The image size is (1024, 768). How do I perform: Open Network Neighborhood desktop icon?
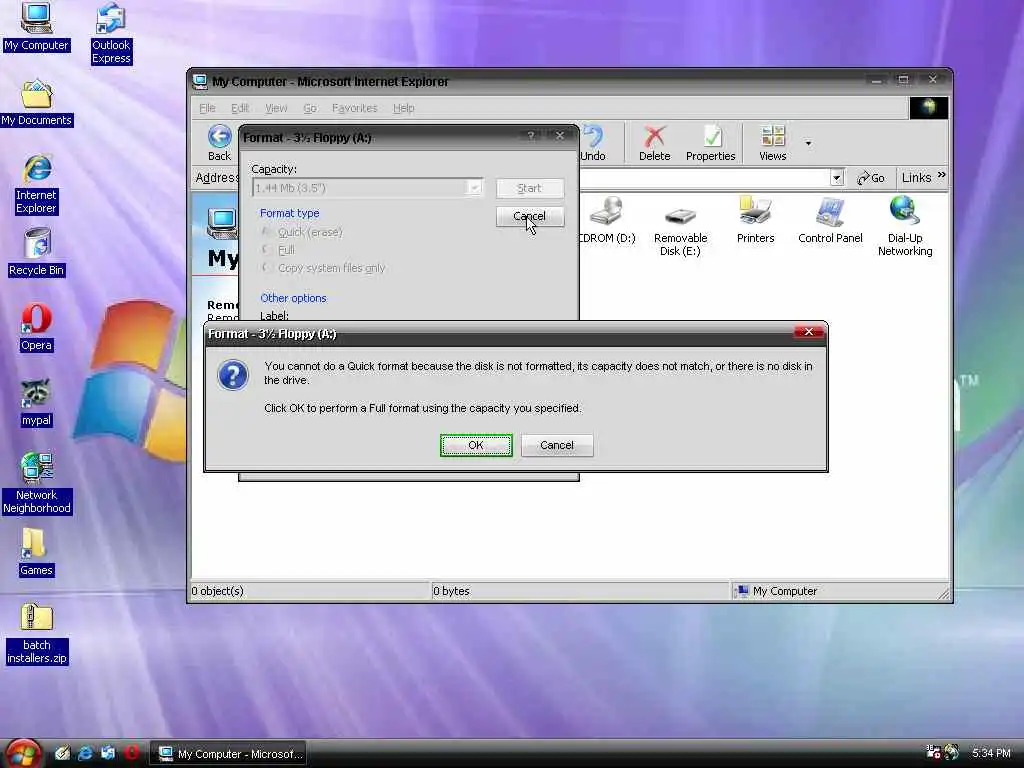[x=37, y=483]
